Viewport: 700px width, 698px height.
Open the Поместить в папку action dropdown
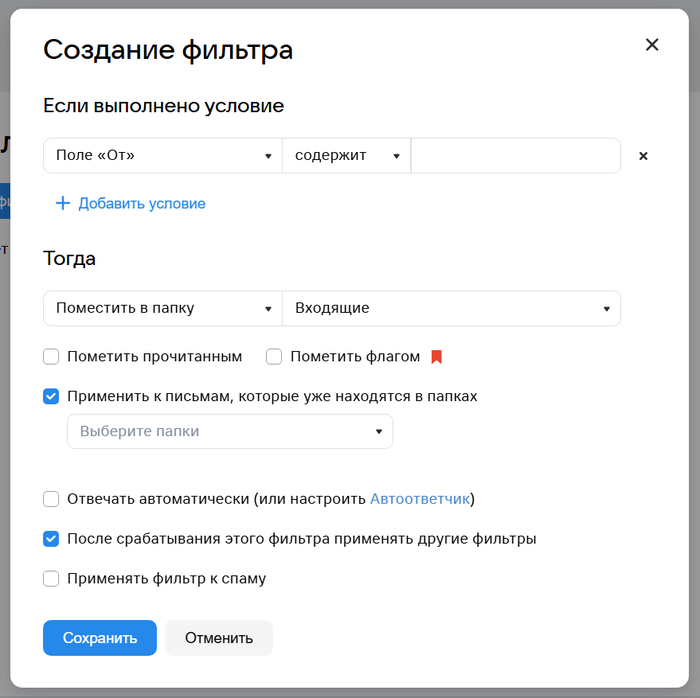pos(163,308)
